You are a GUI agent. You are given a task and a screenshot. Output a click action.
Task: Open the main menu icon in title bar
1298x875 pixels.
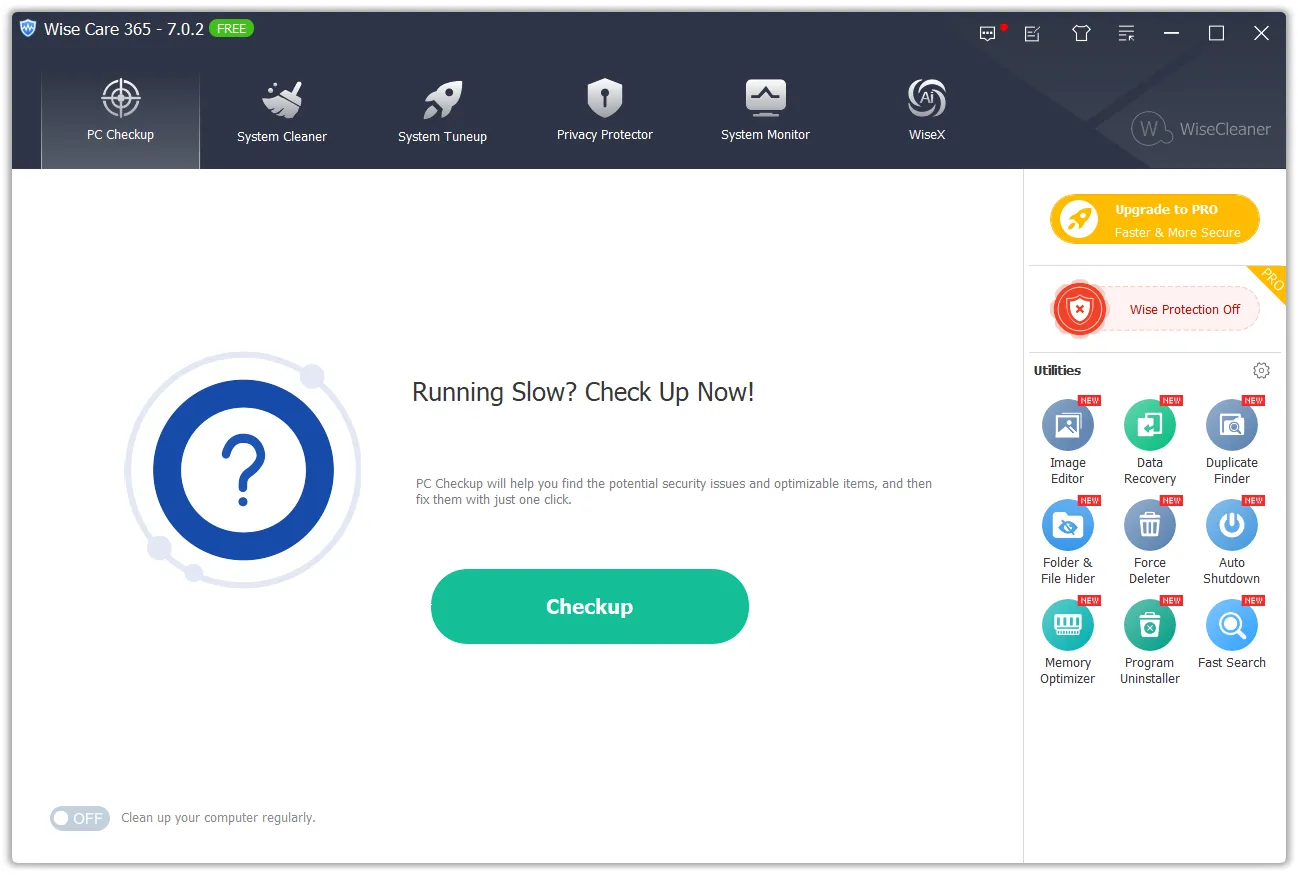point(1127,33)
